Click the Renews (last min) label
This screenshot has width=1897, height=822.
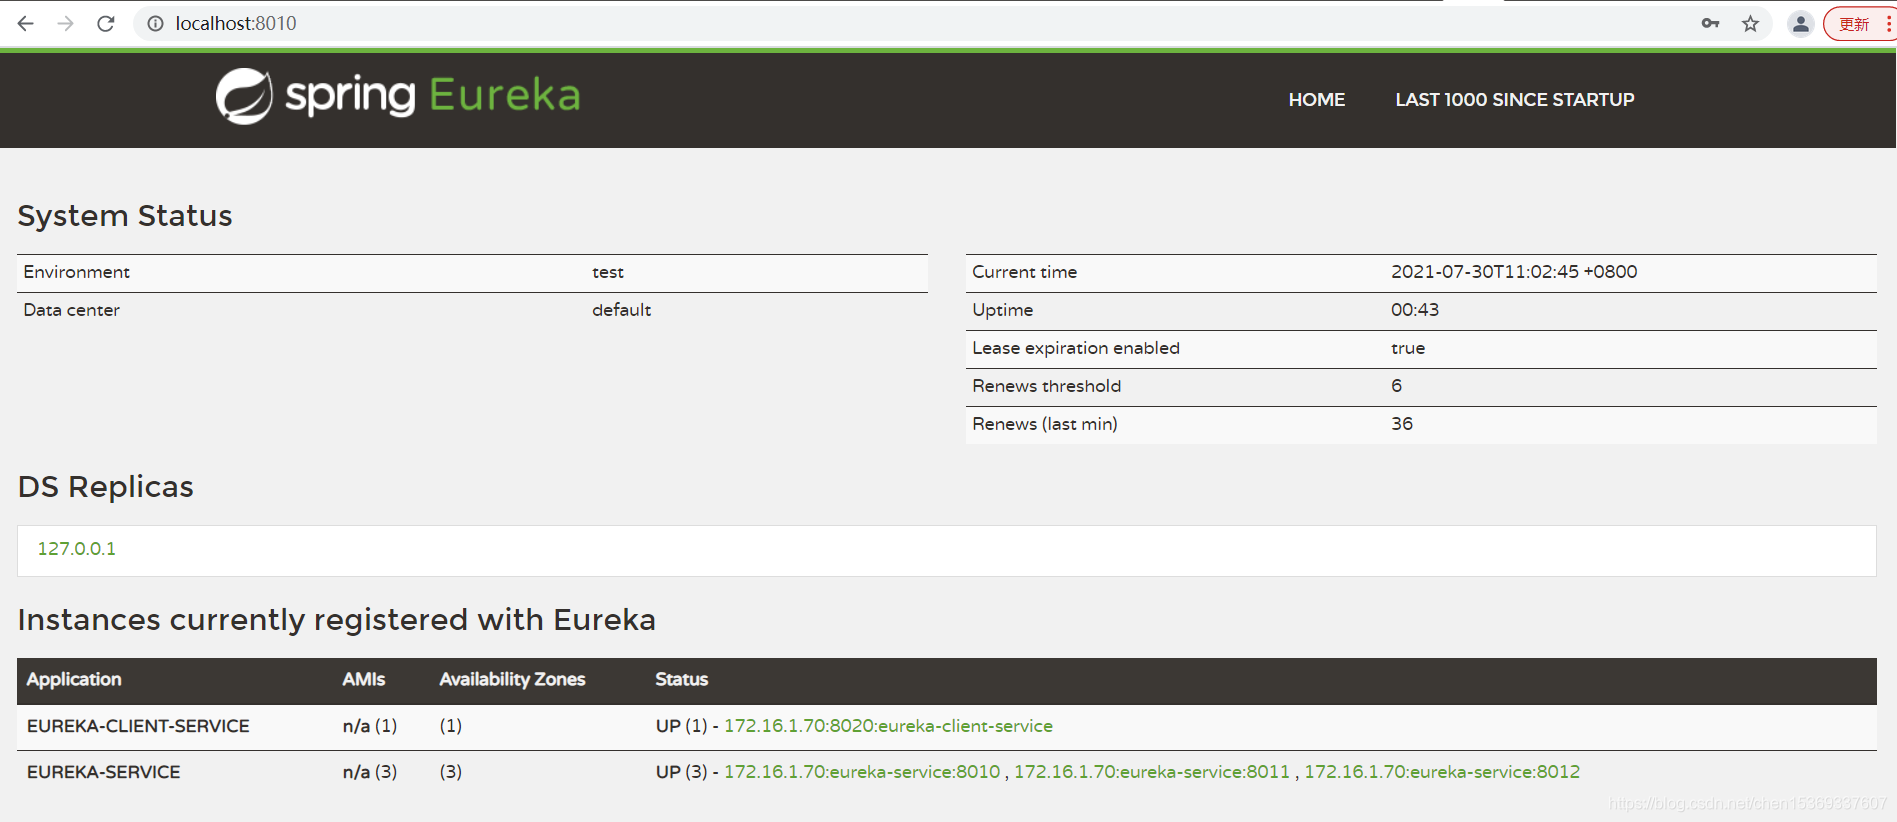[1045, 424]
